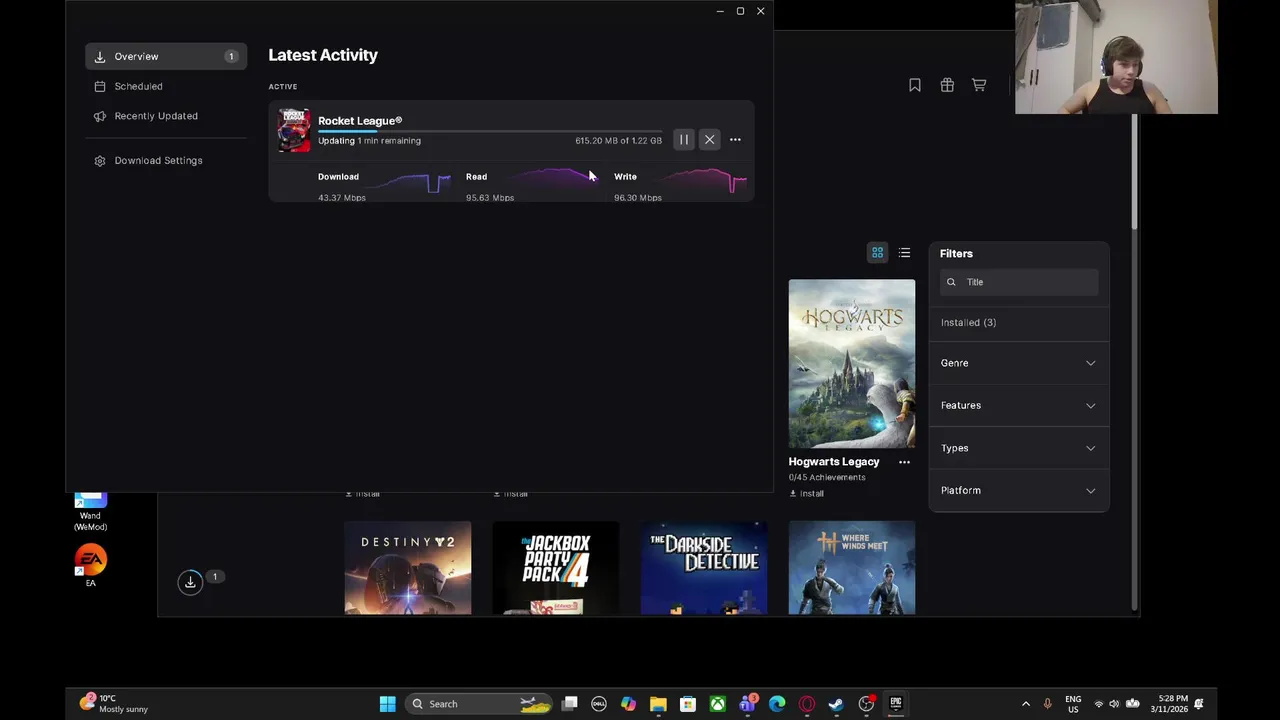Screen dimensions: 1280x720
Task: Open the weather widget showing 10°C
Action: (x=115, y=704)
